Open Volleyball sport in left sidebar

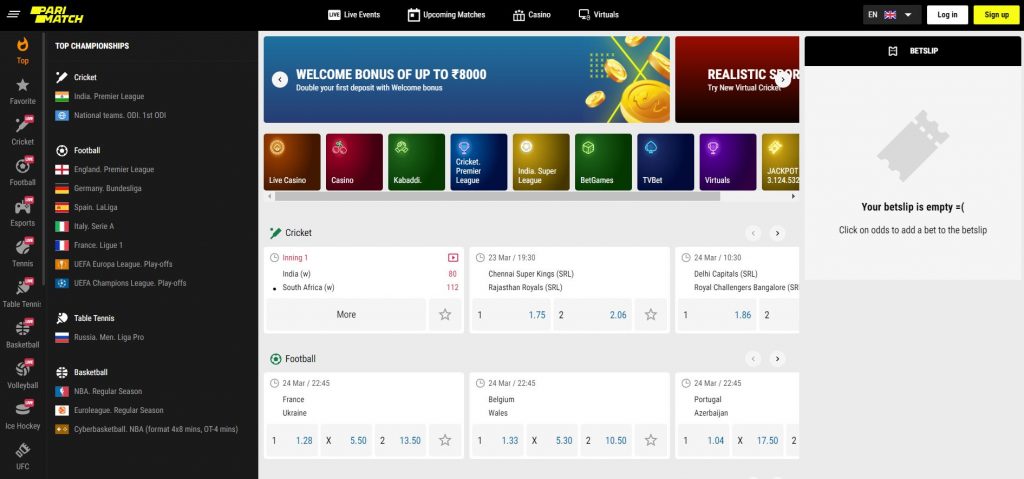(x=22, y=374)
